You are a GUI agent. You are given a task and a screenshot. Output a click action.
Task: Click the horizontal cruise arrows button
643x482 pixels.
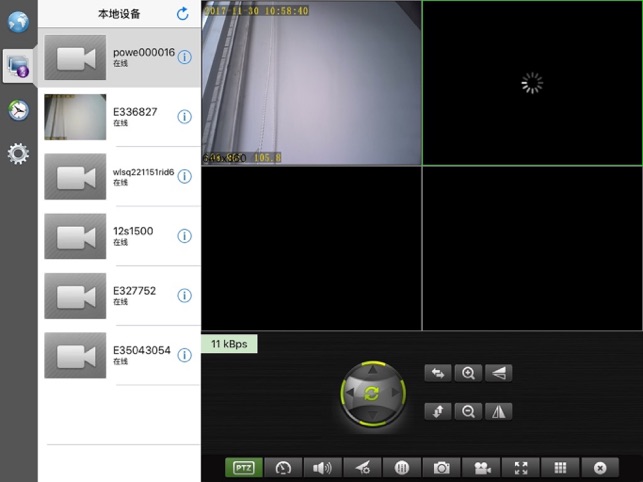tap(438, 373)
